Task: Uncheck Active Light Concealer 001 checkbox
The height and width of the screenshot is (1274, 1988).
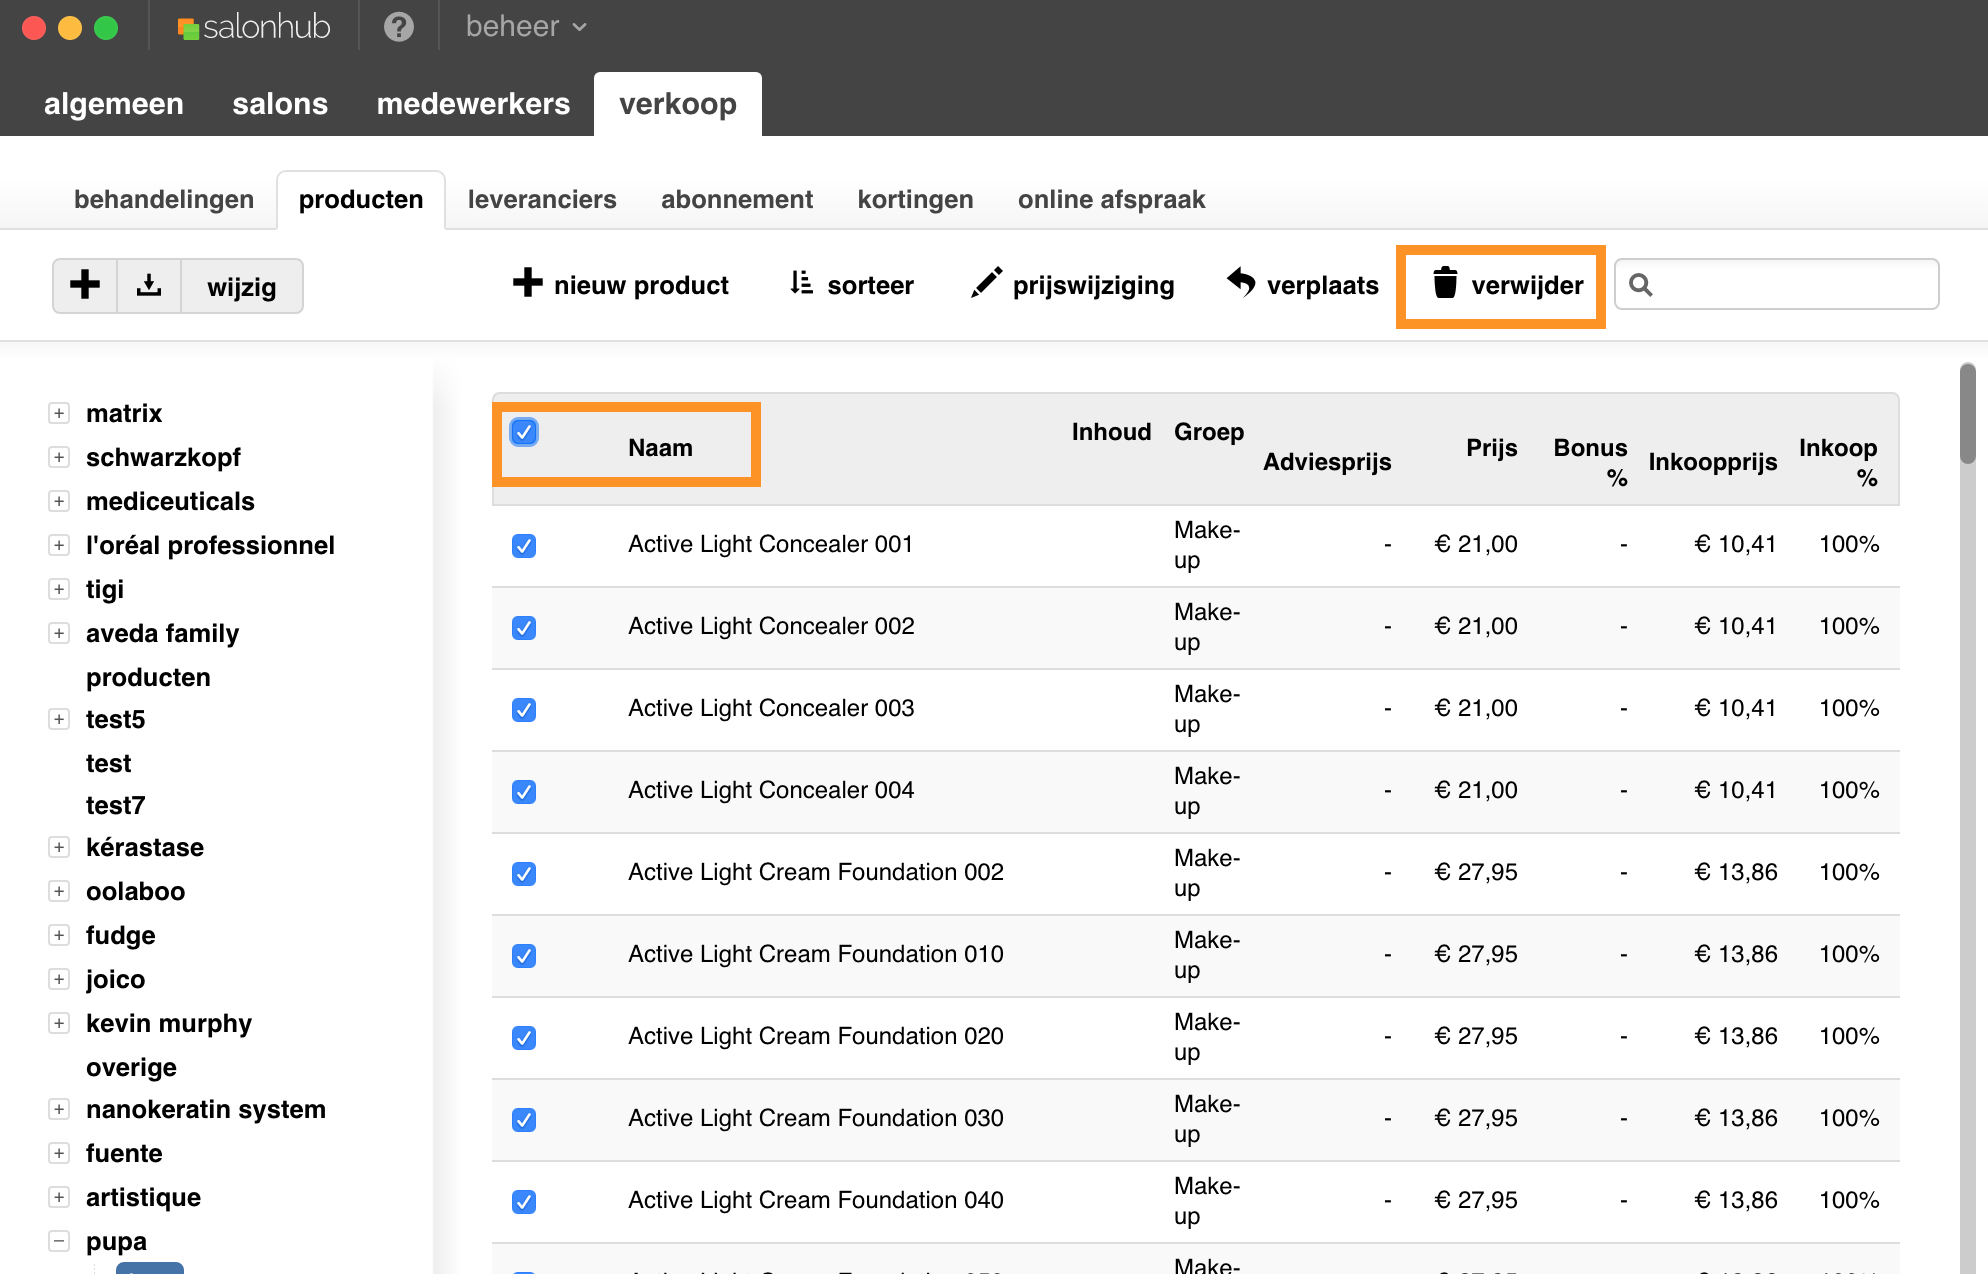Action: [x=524, y=546]
